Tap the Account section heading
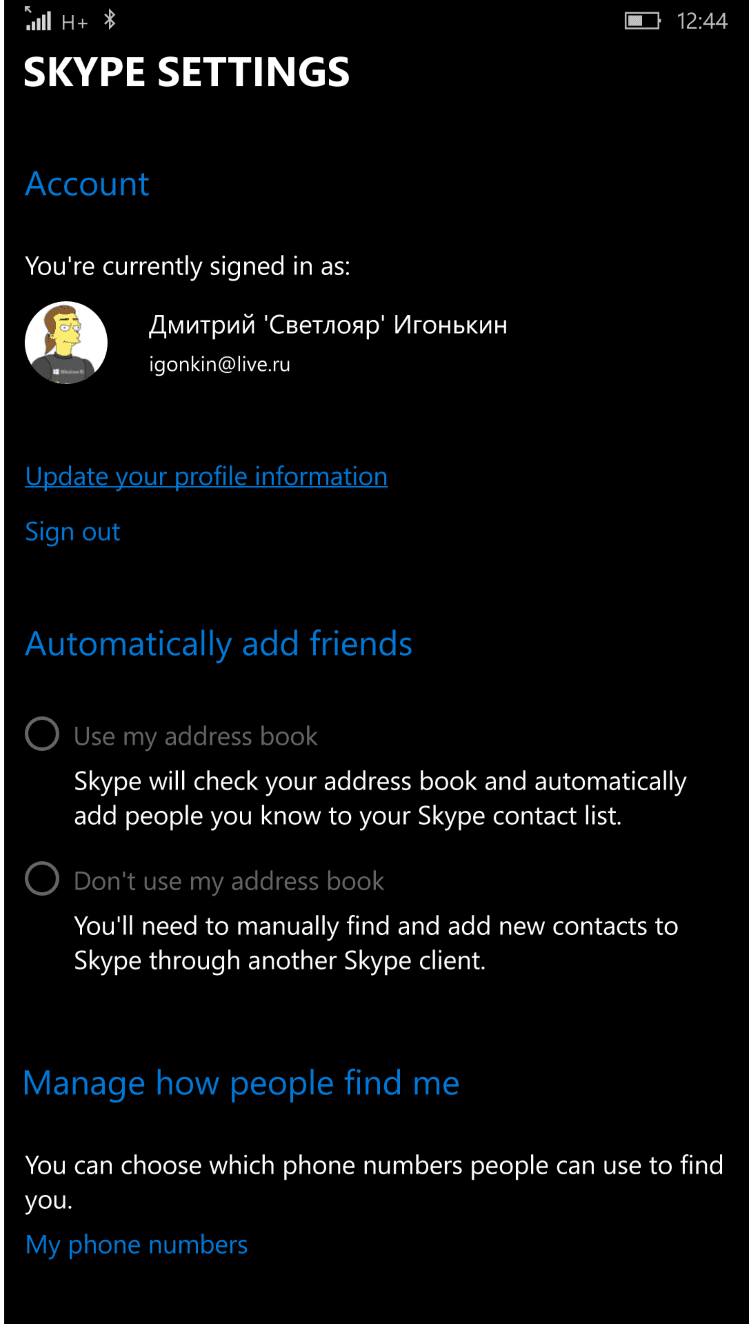The height and width of the screenshot is (1324, 752). 87,184
